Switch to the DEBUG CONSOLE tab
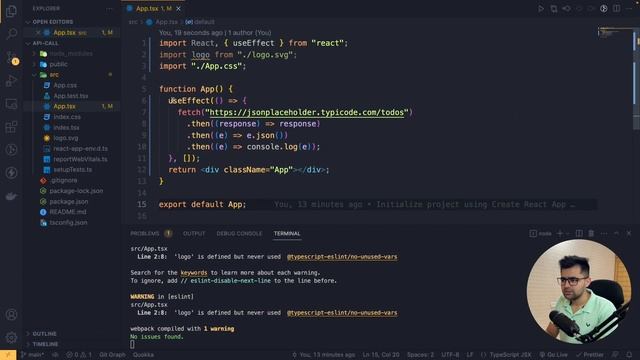 pyautogui.click(x=239, y=233)
